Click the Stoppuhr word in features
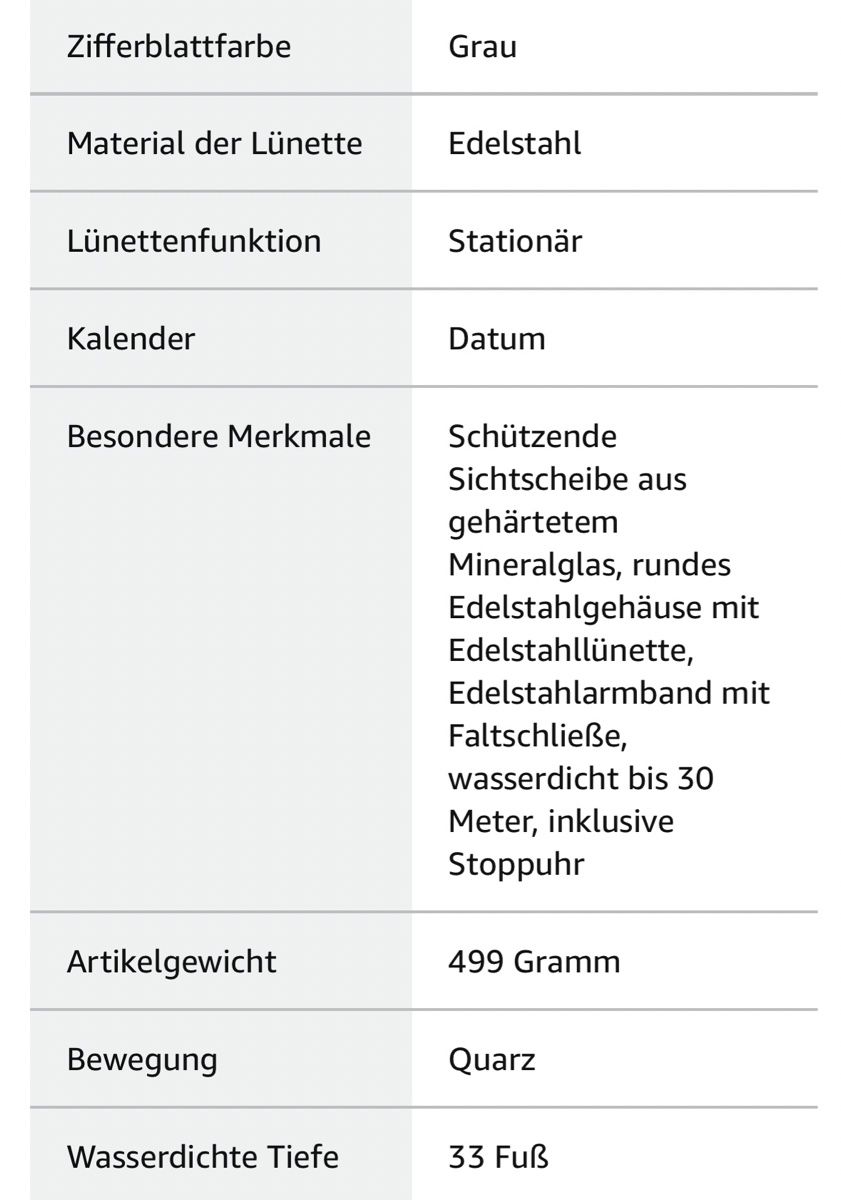This screenshot has height=1200, width=841. pyautogui.click(x=516, y=864)
